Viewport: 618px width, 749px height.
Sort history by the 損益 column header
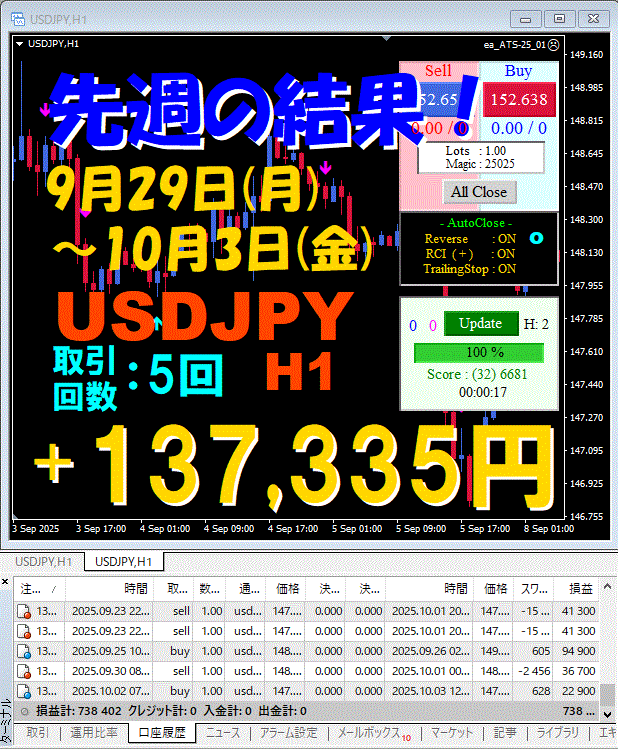pyautogui.click(x=582, y=590)
